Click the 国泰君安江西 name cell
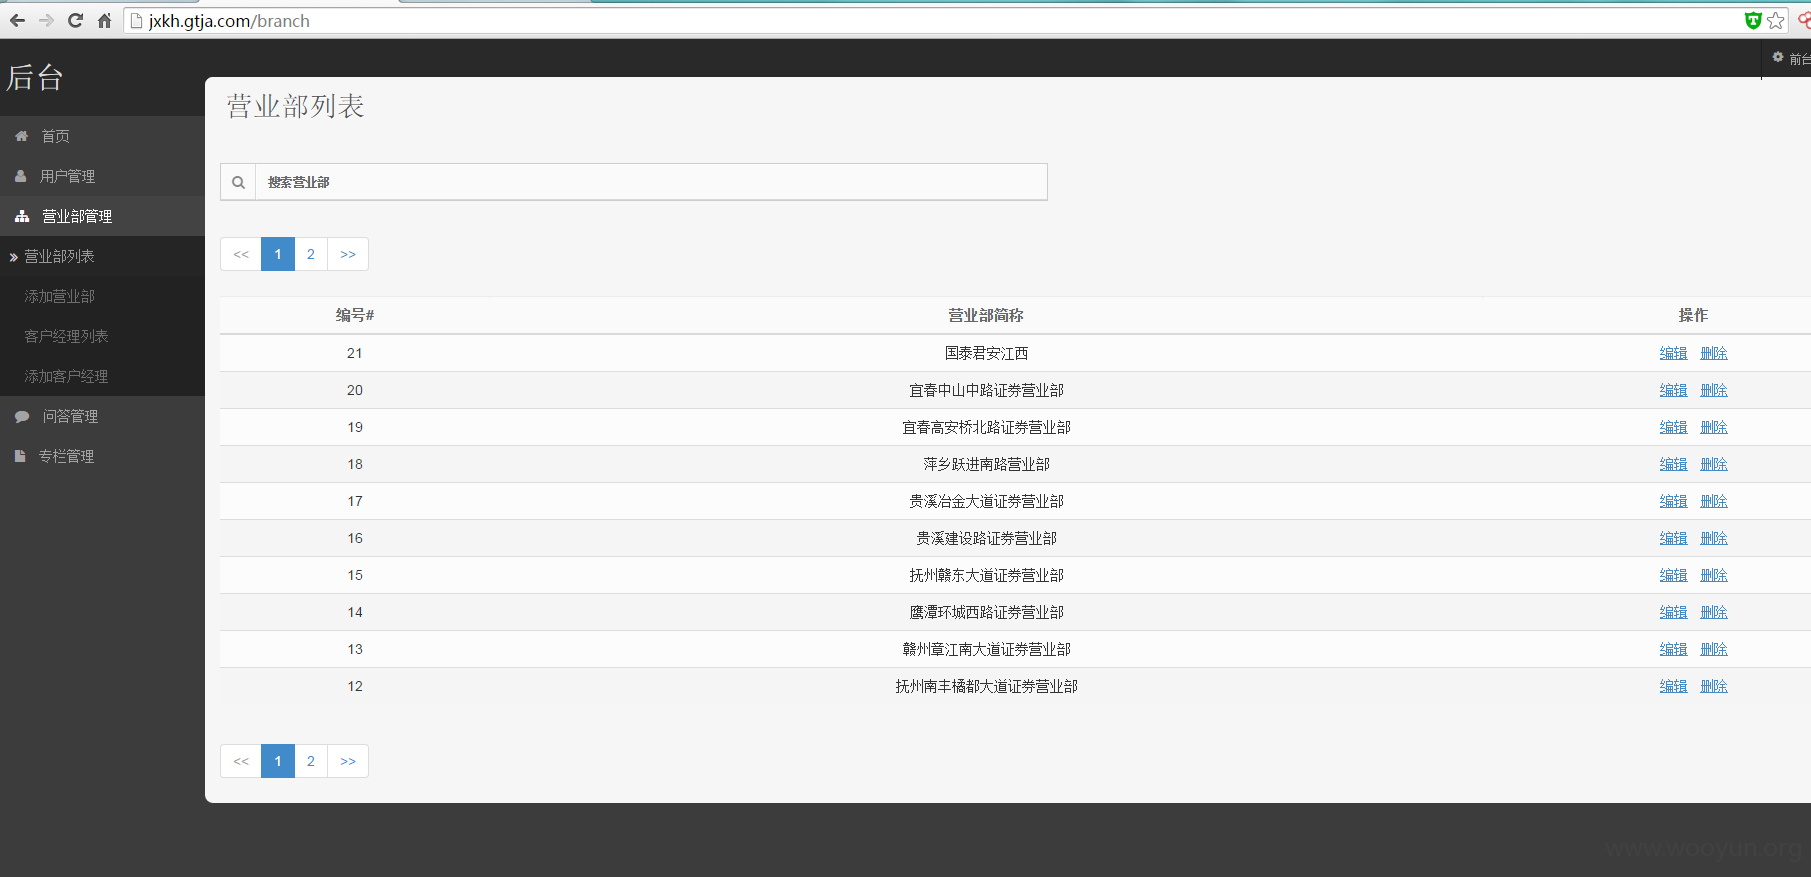 986,353
